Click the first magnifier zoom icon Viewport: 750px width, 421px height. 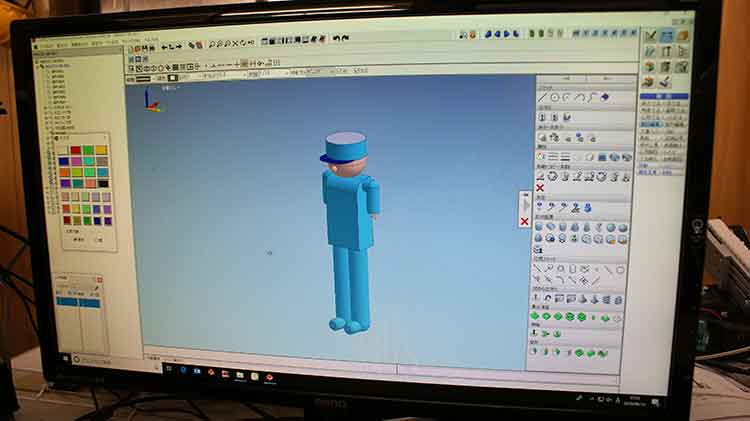[x=212, y=44]
